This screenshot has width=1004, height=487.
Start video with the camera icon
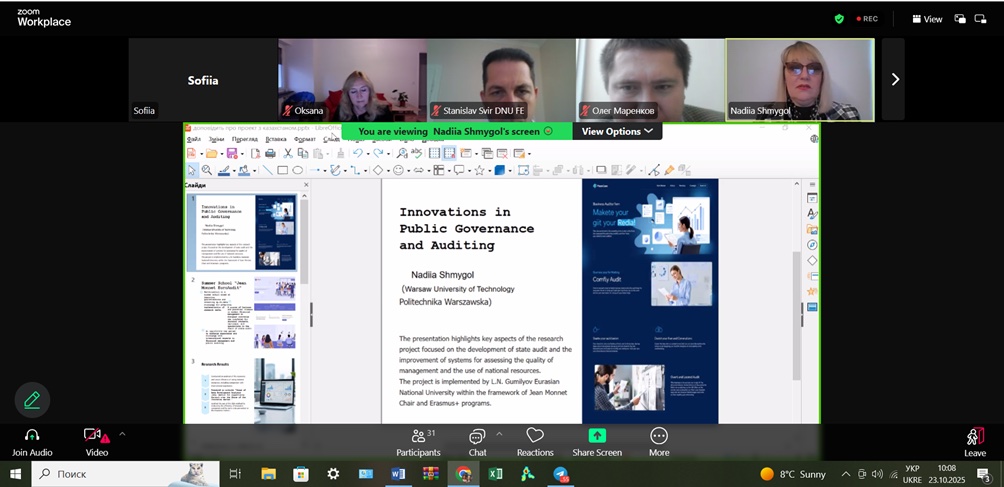click(94, 436)
